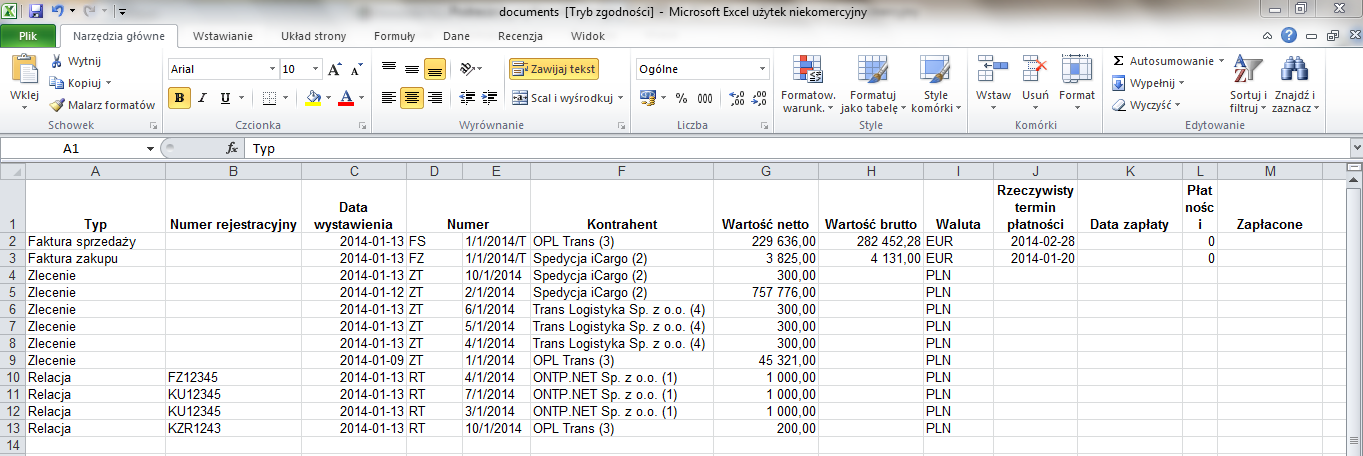Click the Wyczyść eraser icon

1119,105
